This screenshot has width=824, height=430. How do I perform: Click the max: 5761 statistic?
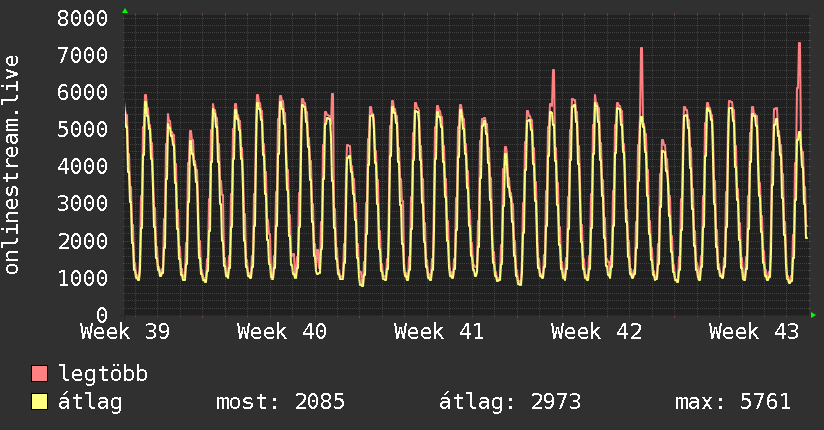pyautogui.click(x=733, y=402)
